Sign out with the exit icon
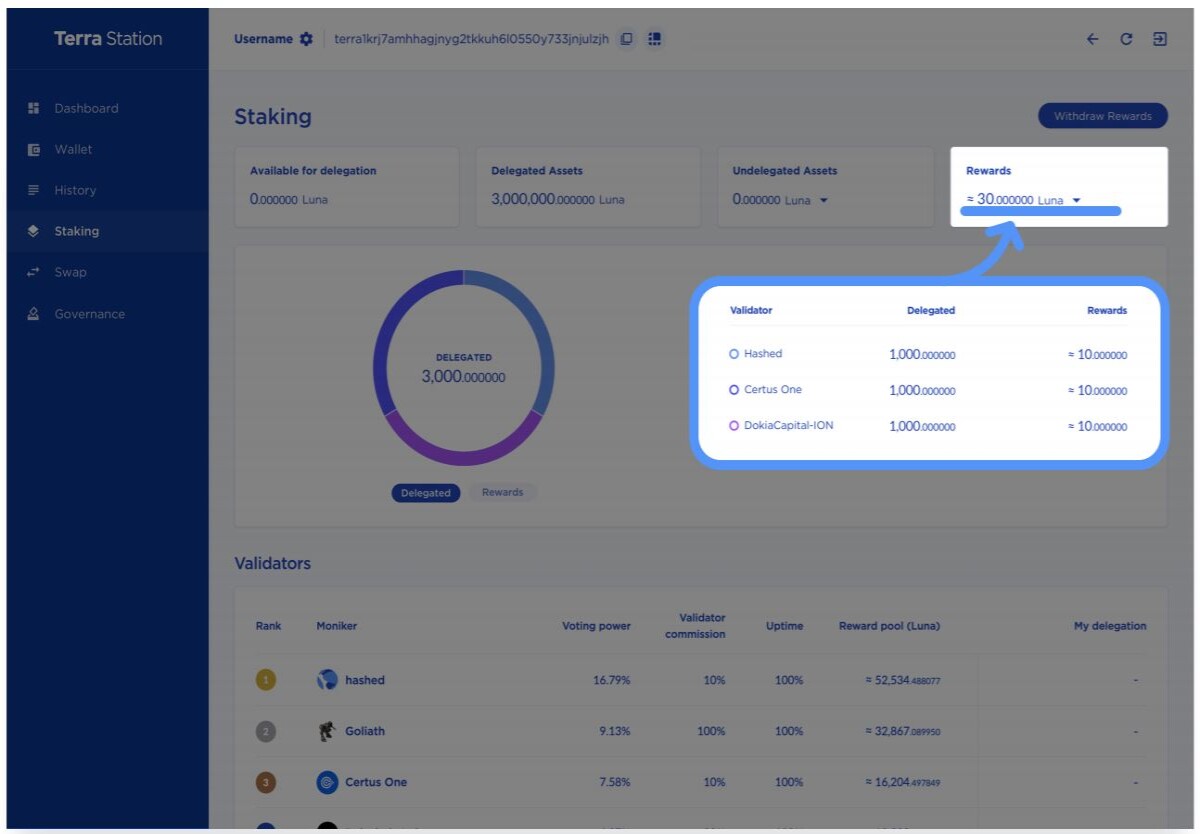This screenshot has width=1200, height=834. (1160, 39)
